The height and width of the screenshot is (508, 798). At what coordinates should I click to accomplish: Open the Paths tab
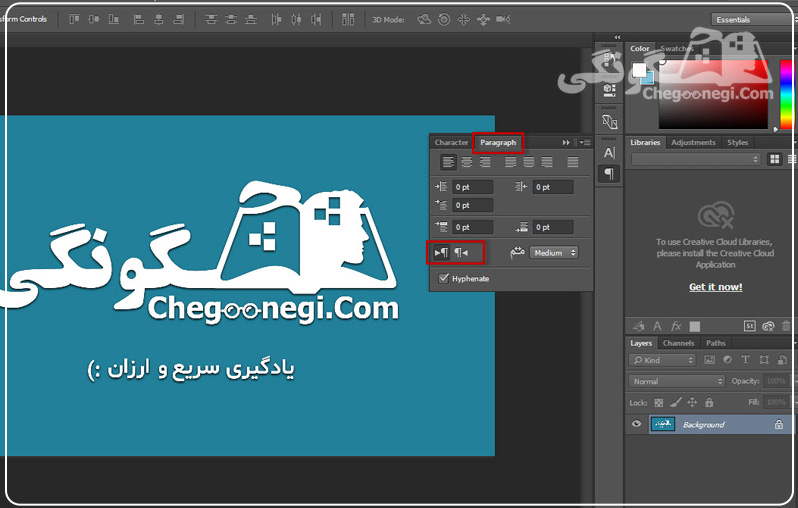pyautogui.click(x=716, y=343)
